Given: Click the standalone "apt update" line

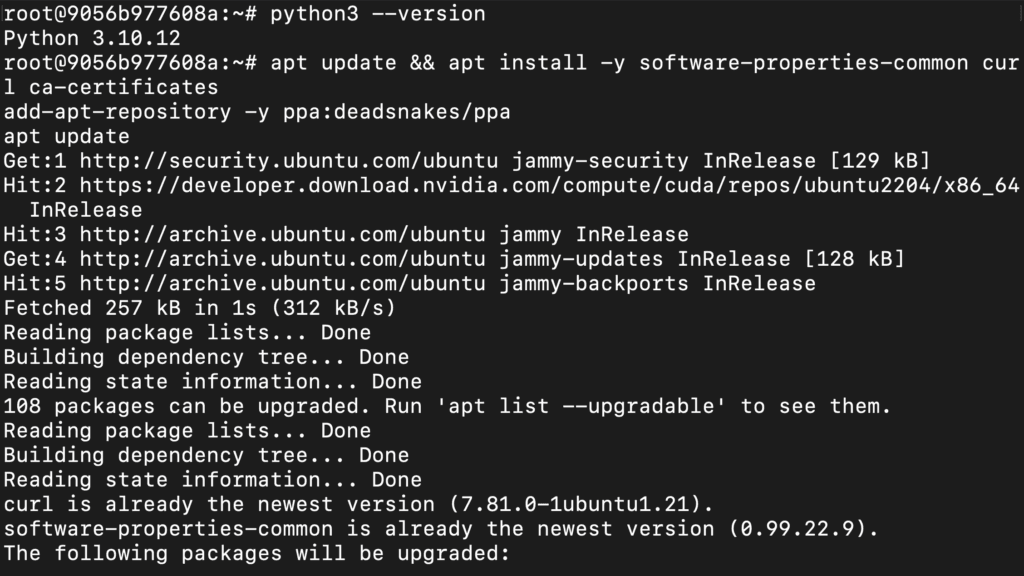Looking at the screenshot, I should pos(66,136).
